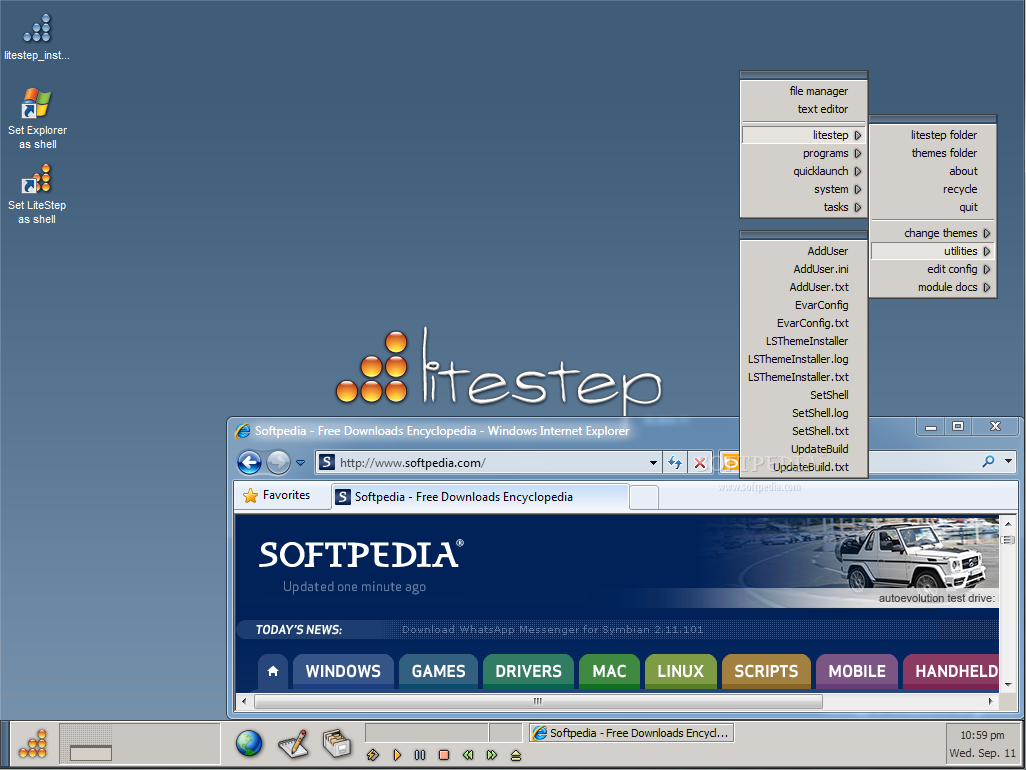This screenshot has width=1026, height=770.
Task: Click the forward arrow in Internet Explorer
Action: tap(278, 463)
